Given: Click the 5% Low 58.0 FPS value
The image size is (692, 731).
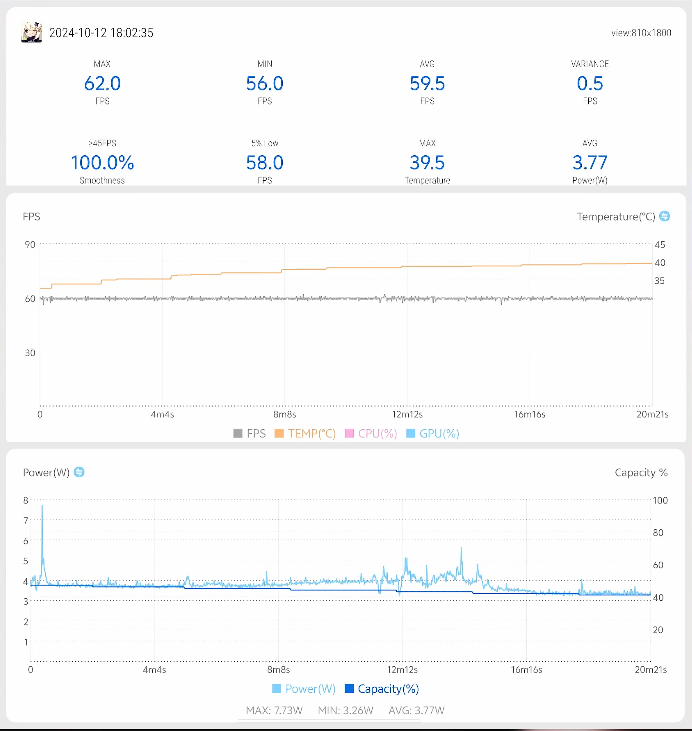Looking at the screenshot, I should pyautogui.click(x=265, y=162).
